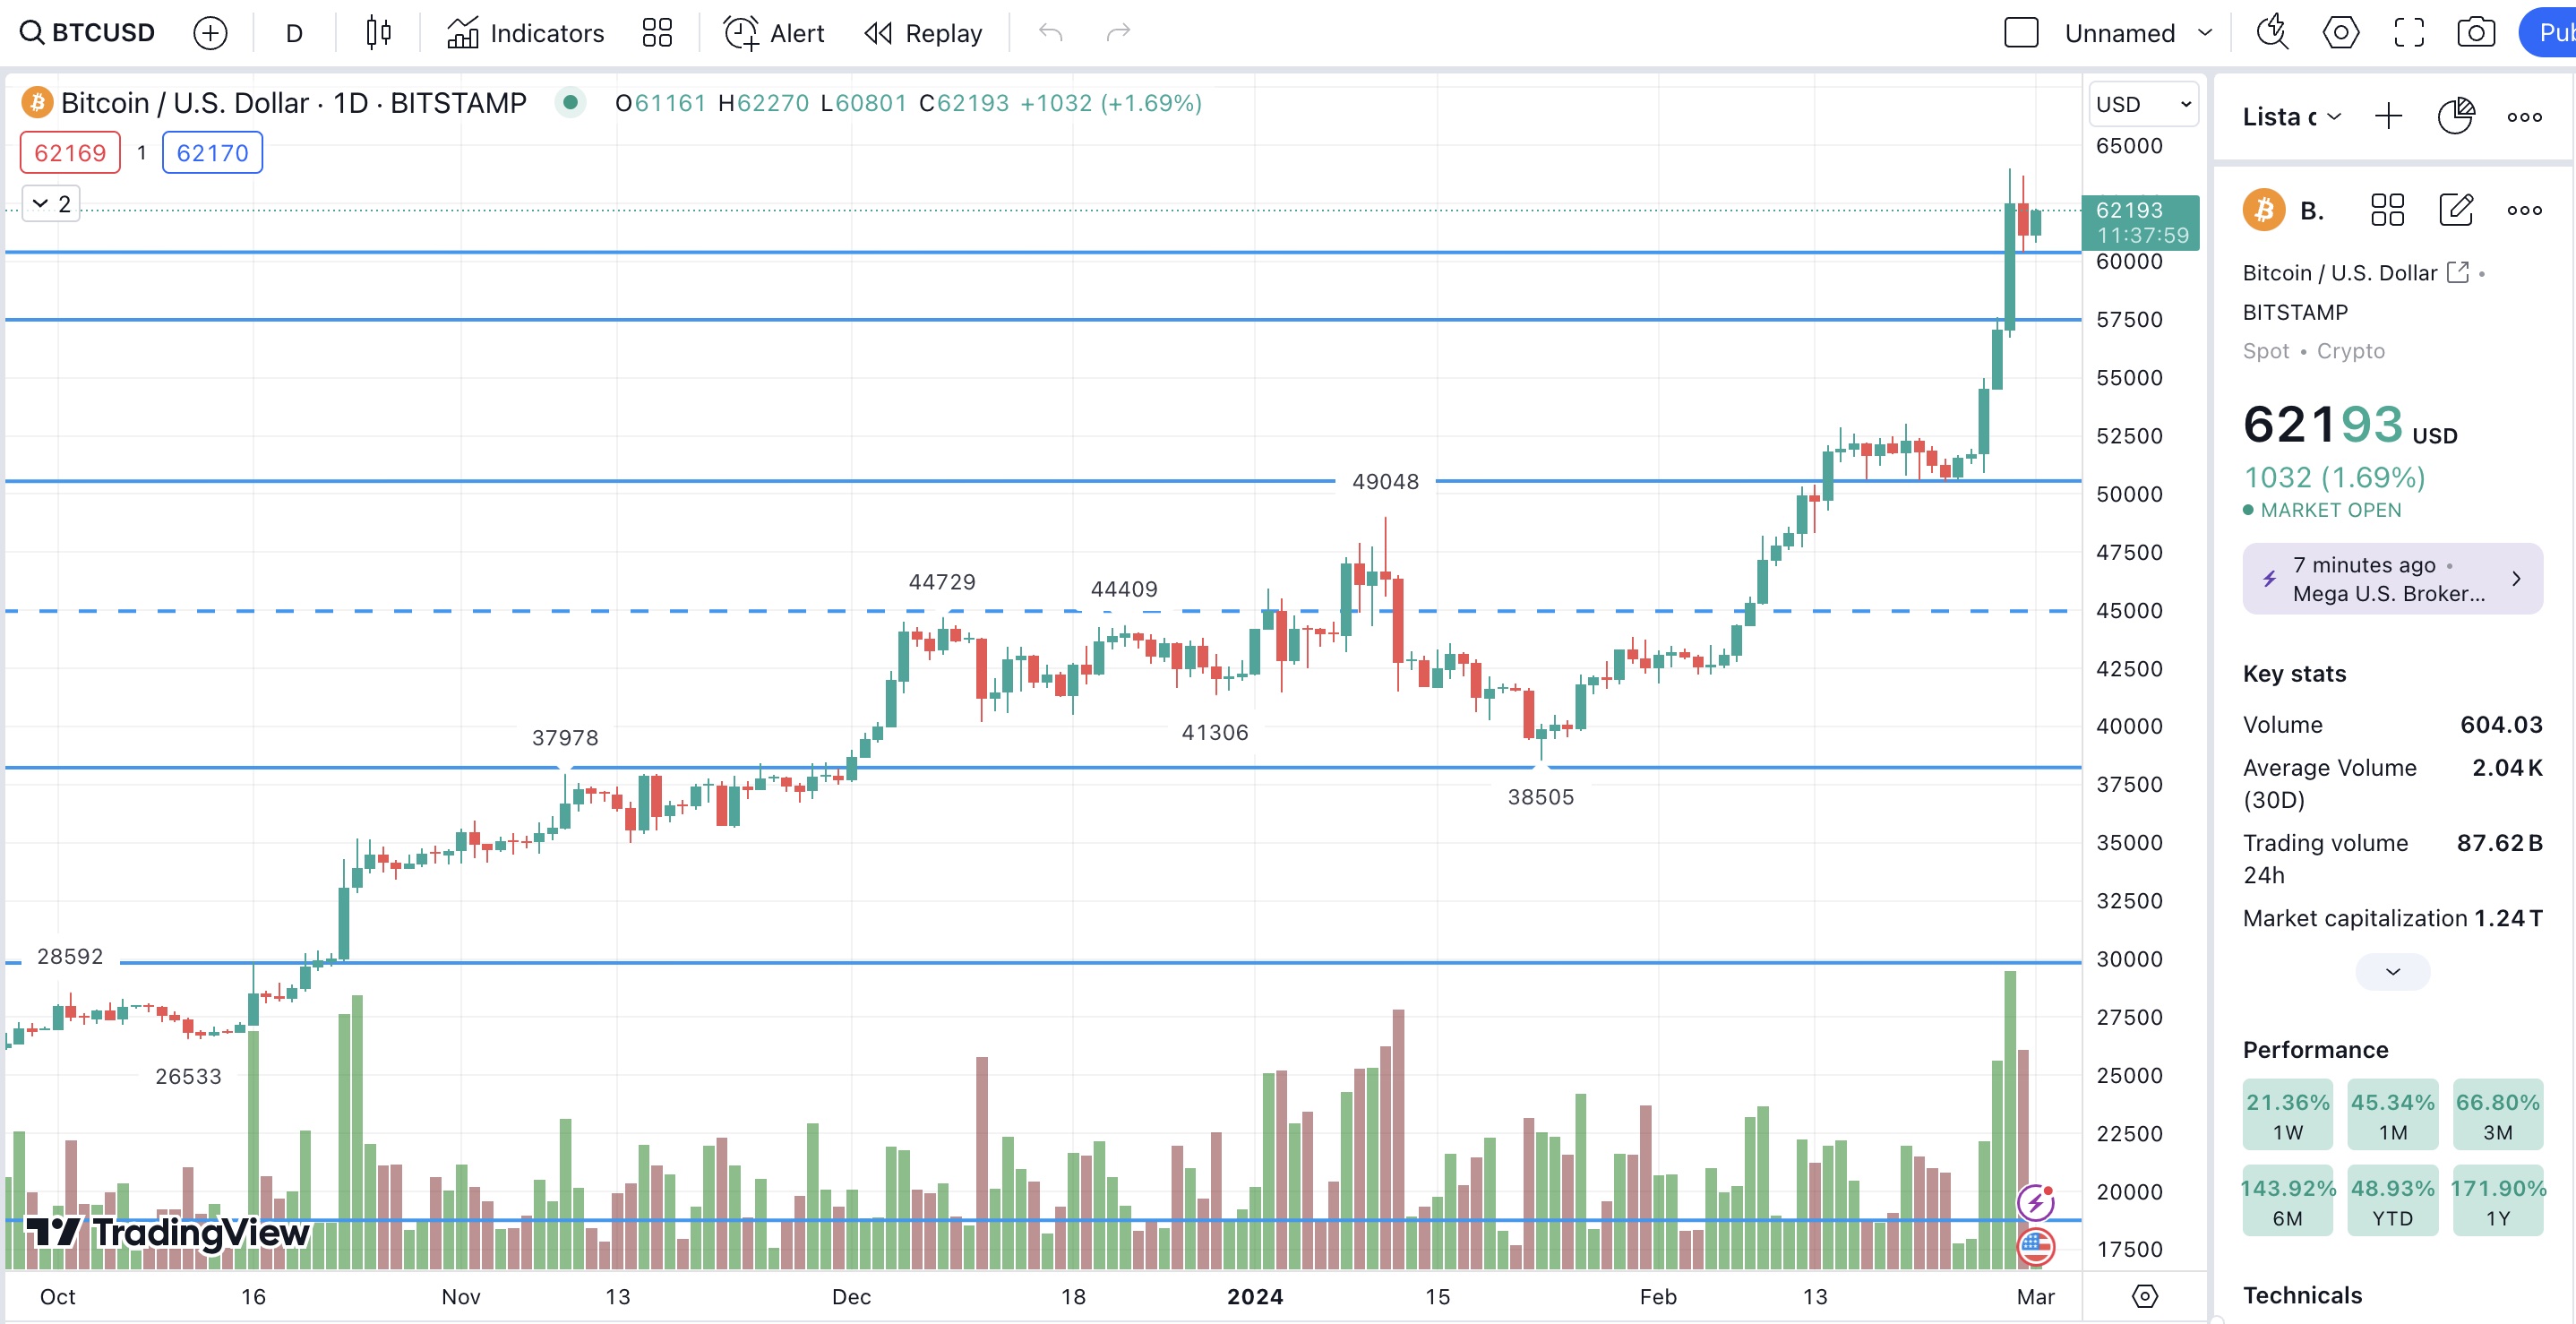This screenshot has width=2576, height=1324.
Task: Collapse the indicators legend showing 2
Action: pyautogui.click(x=51, y=204)
